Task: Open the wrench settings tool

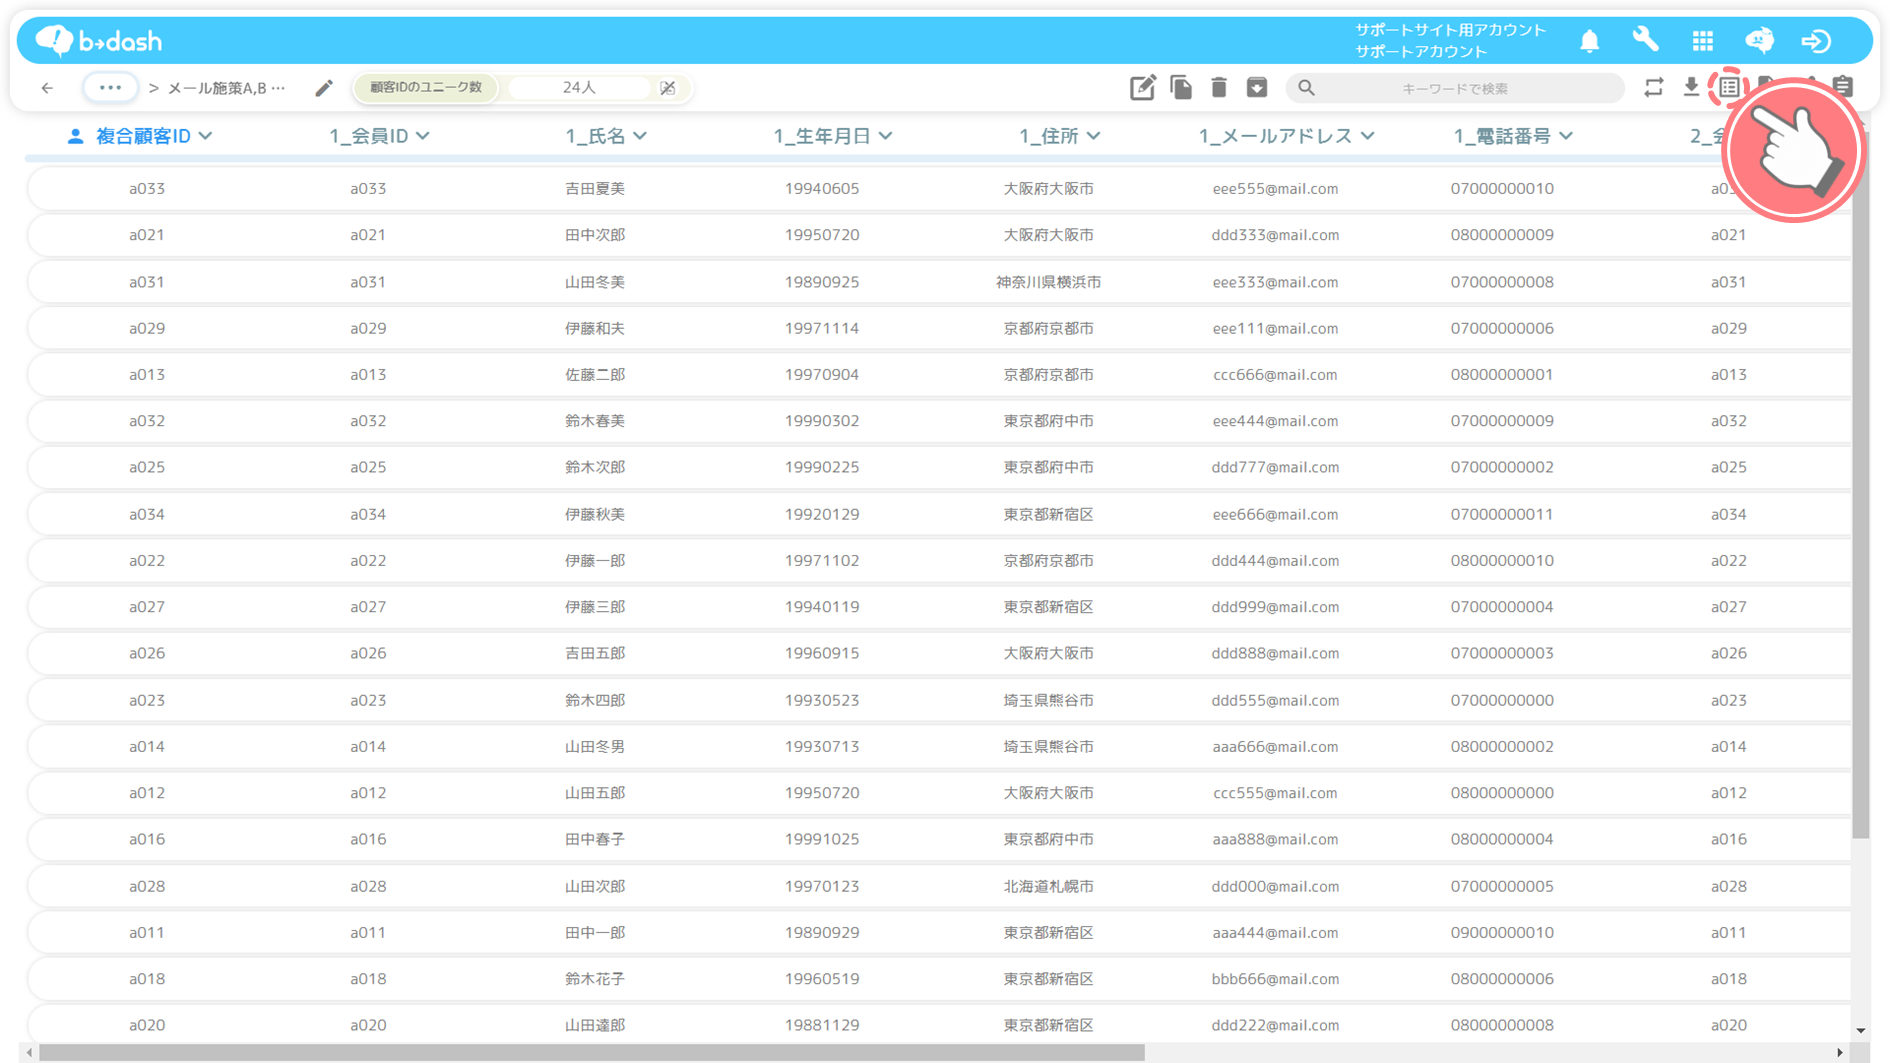Action: (x=1645, y=41)
